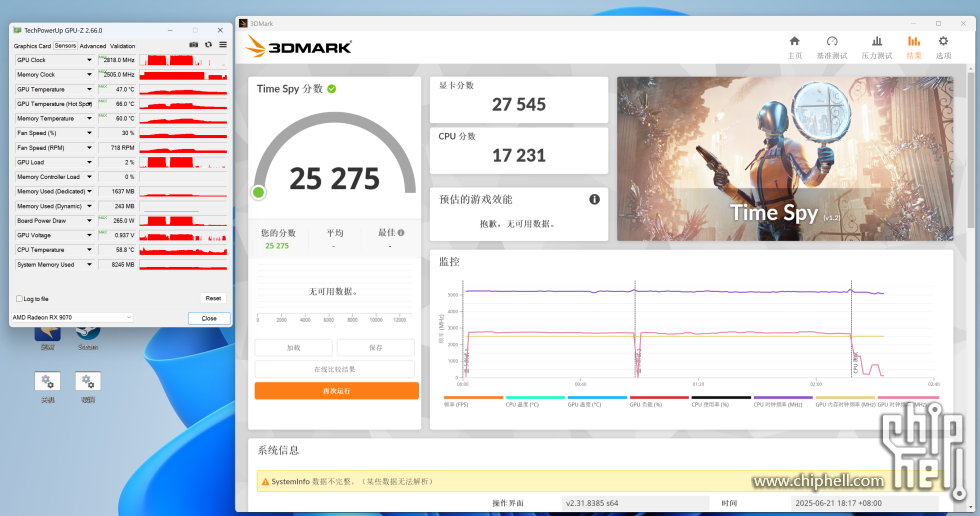Viewport: 980px width, 516px height.
Task: Open Fan Speed (RPM) sensor dropdown
Action: pos(89,147)
